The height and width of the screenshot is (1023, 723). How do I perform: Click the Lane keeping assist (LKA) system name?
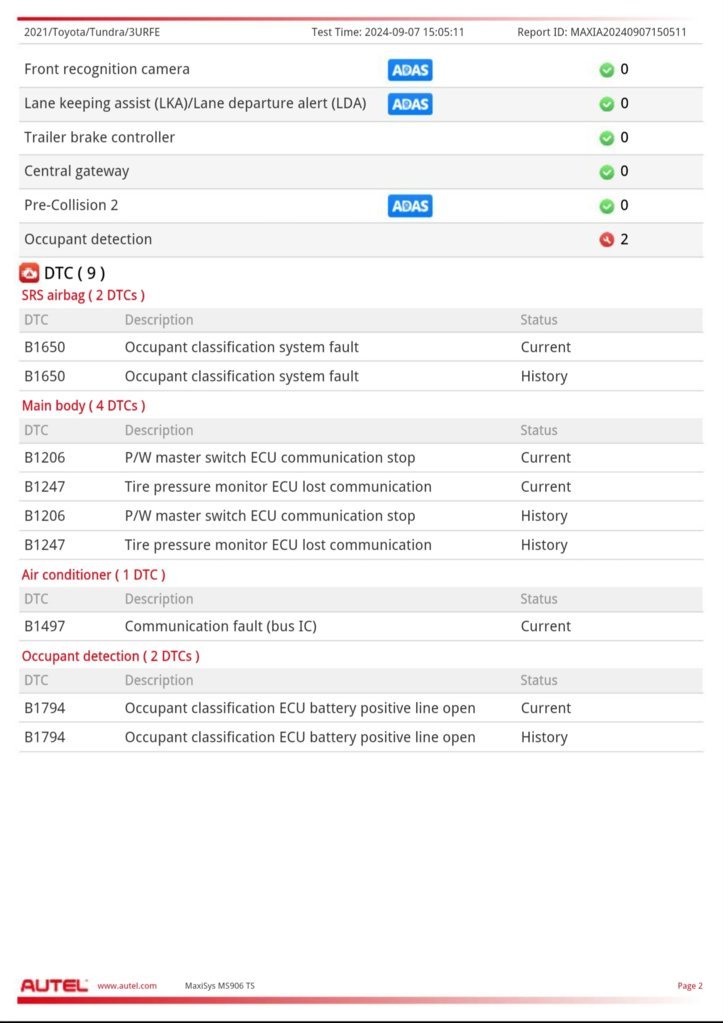[195, 103]
